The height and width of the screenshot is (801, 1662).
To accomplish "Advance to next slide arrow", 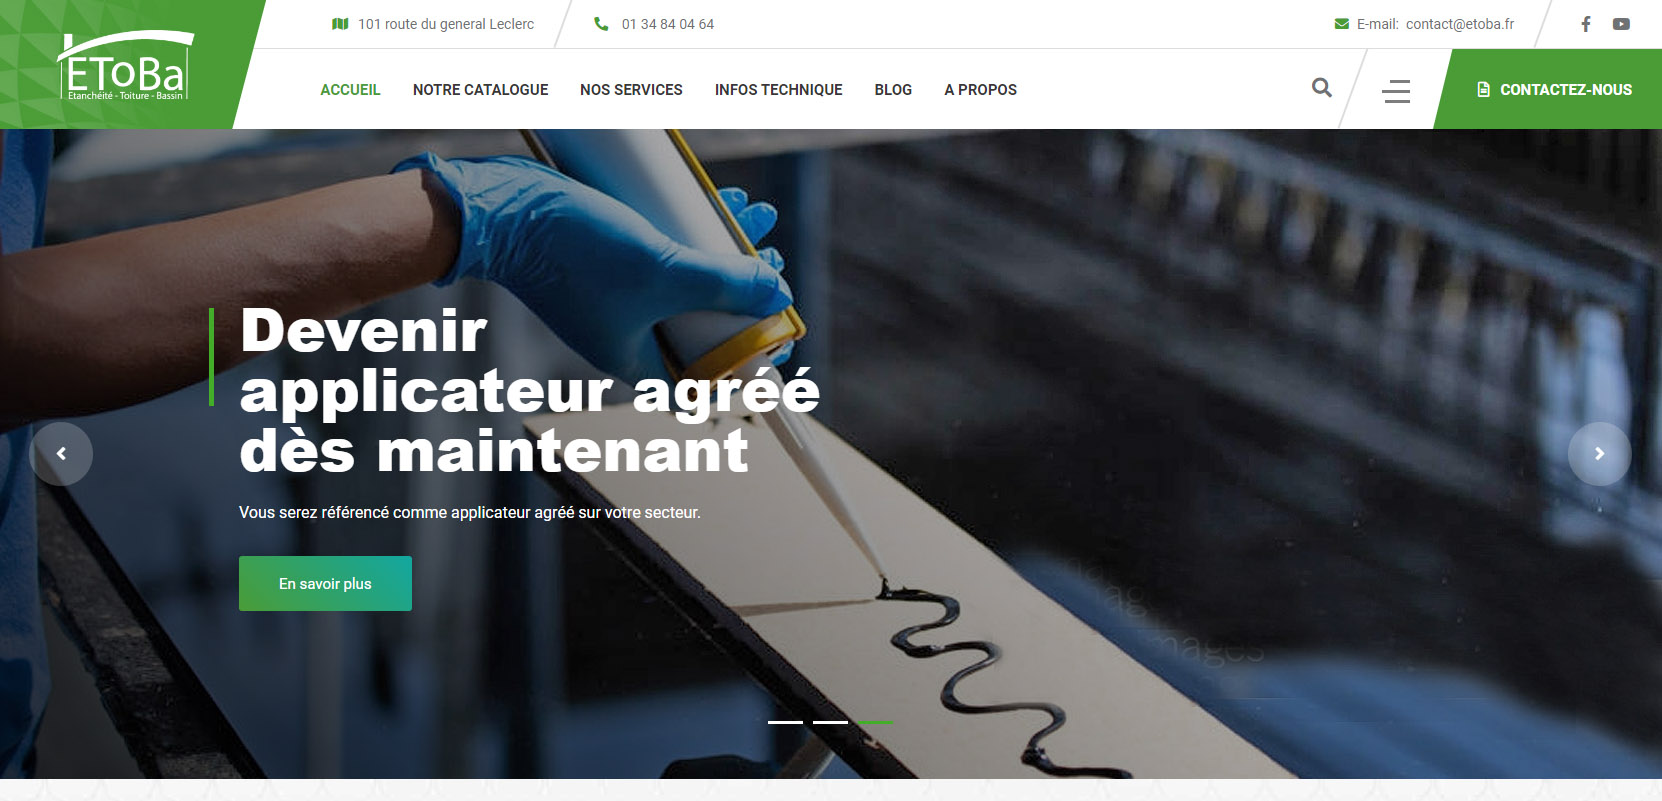I will coord(1599,454).
